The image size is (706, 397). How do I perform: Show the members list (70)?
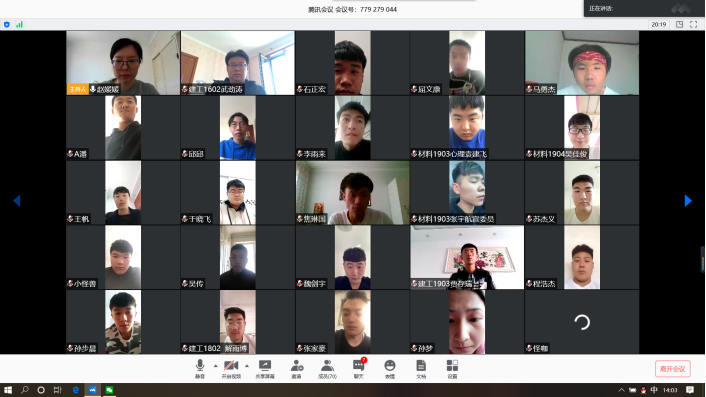pos(327,369)
